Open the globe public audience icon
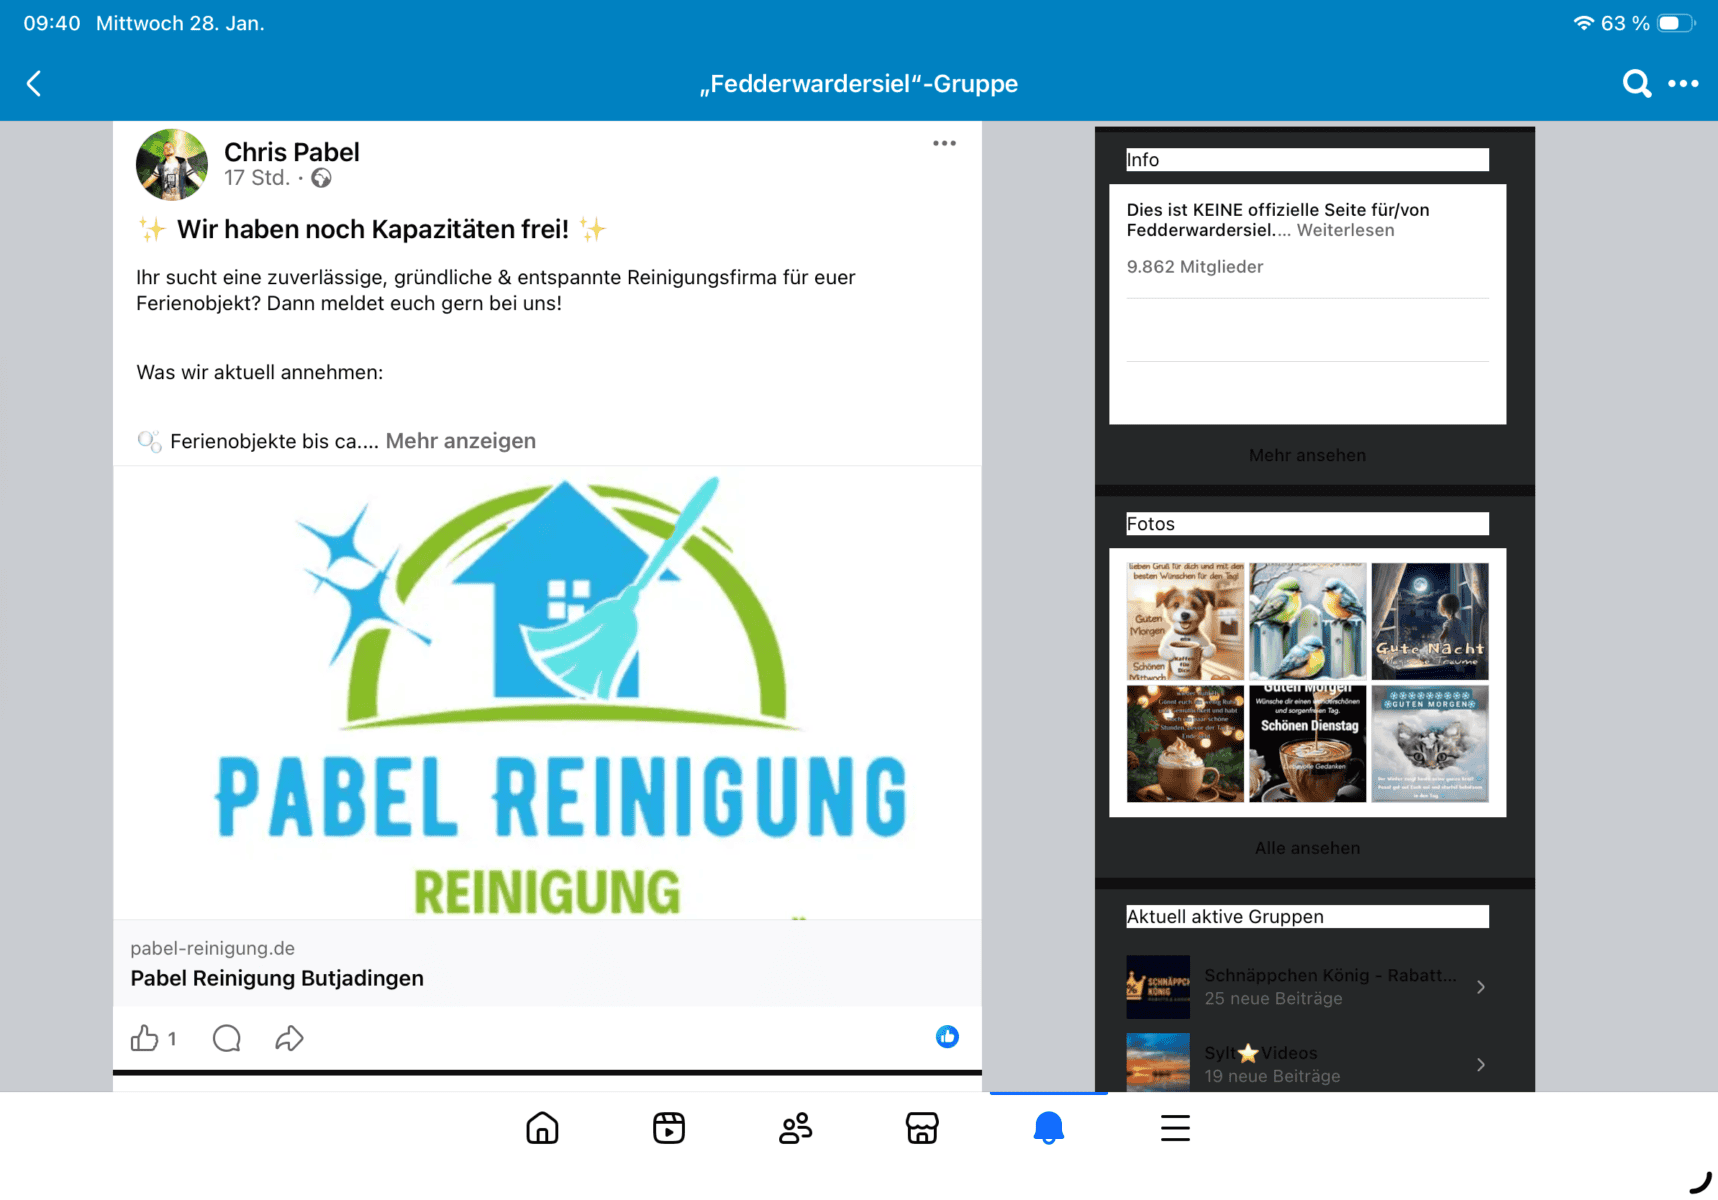The height and width of the screenshot is (1200, 1718). tap(321, 178)
